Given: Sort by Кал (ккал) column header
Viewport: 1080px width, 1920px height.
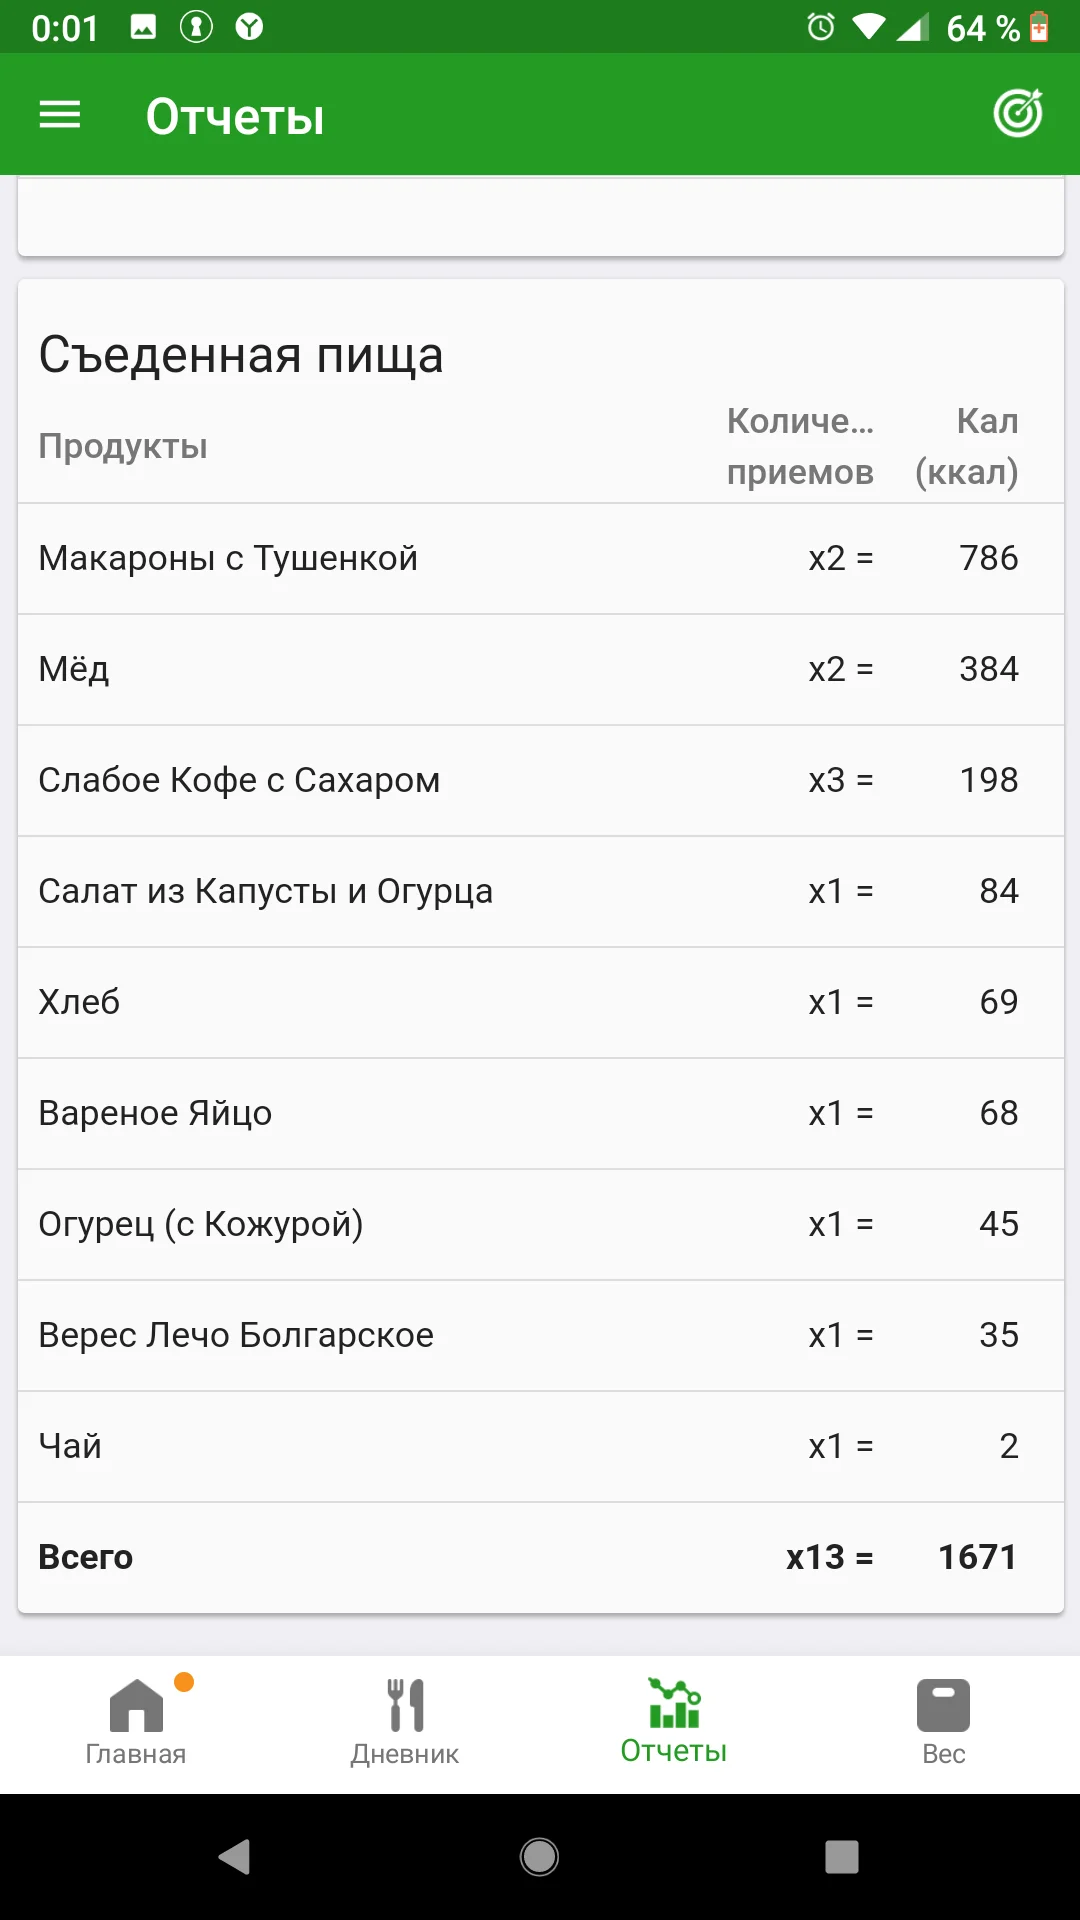Looking at the screenshot, I should click(x=966, y=446).
